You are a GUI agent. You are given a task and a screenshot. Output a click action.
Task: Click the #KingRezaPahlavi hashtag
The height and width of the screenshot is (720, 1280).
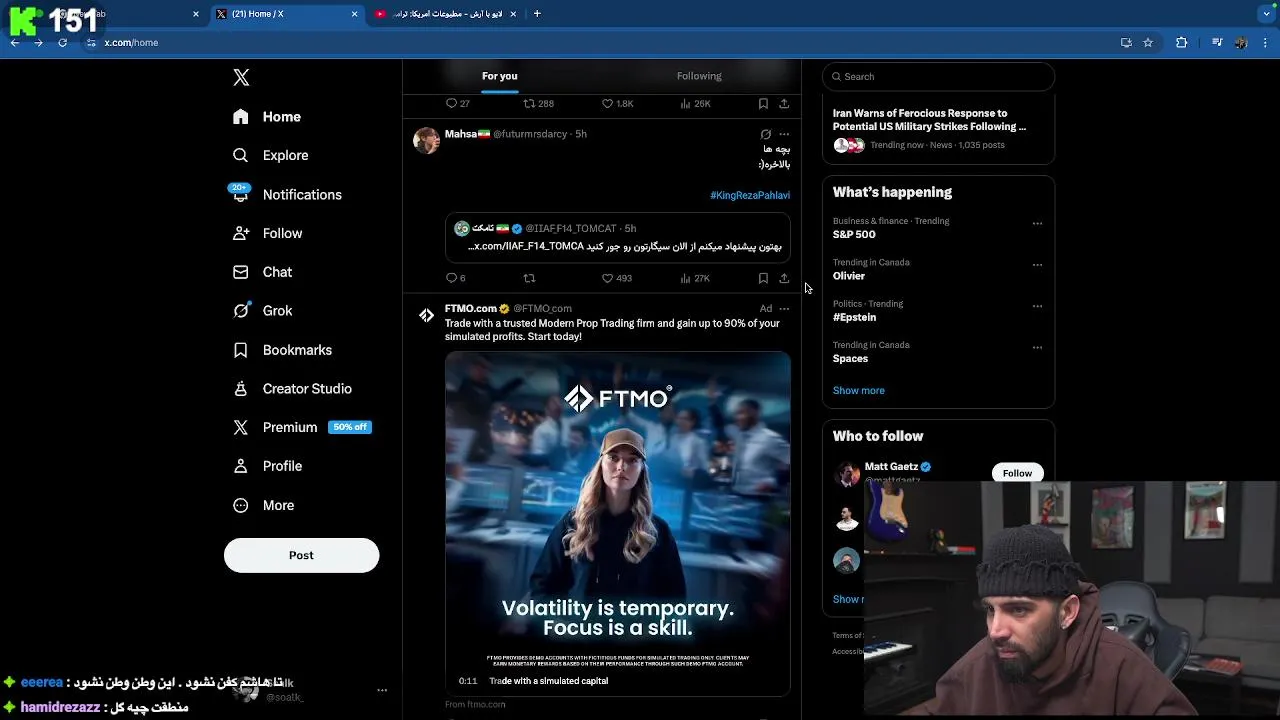[x=750, y=195]
